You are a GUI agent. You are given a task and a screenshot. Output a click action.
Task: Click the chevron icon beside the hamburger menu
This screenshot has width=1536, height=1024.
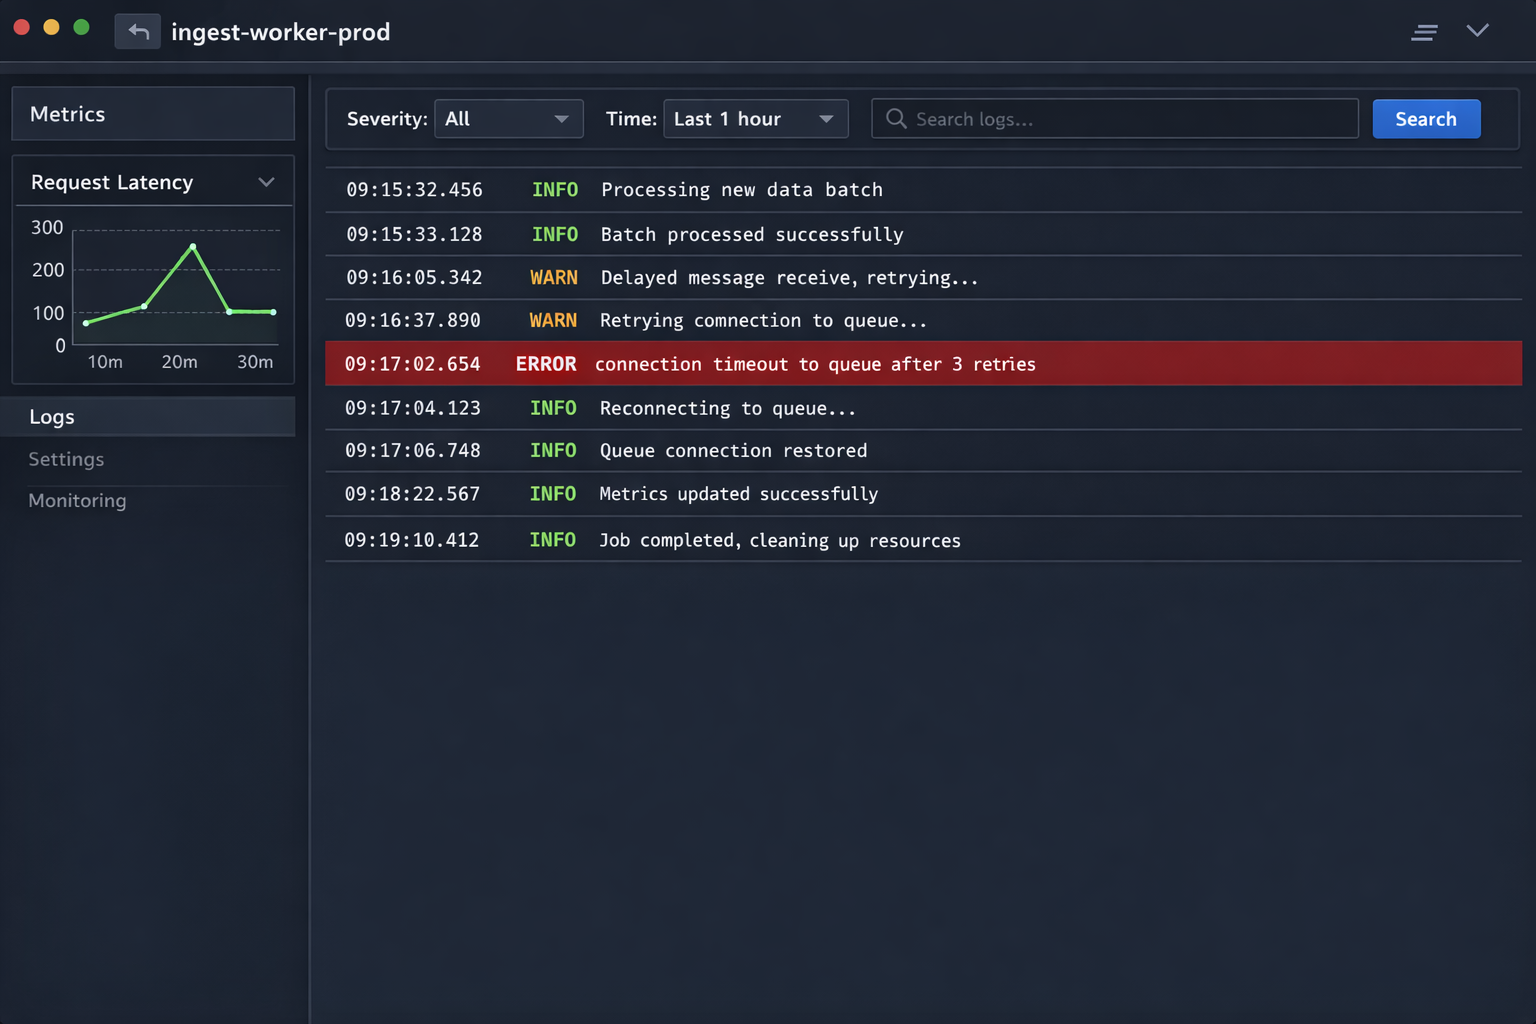point(1478,31)
